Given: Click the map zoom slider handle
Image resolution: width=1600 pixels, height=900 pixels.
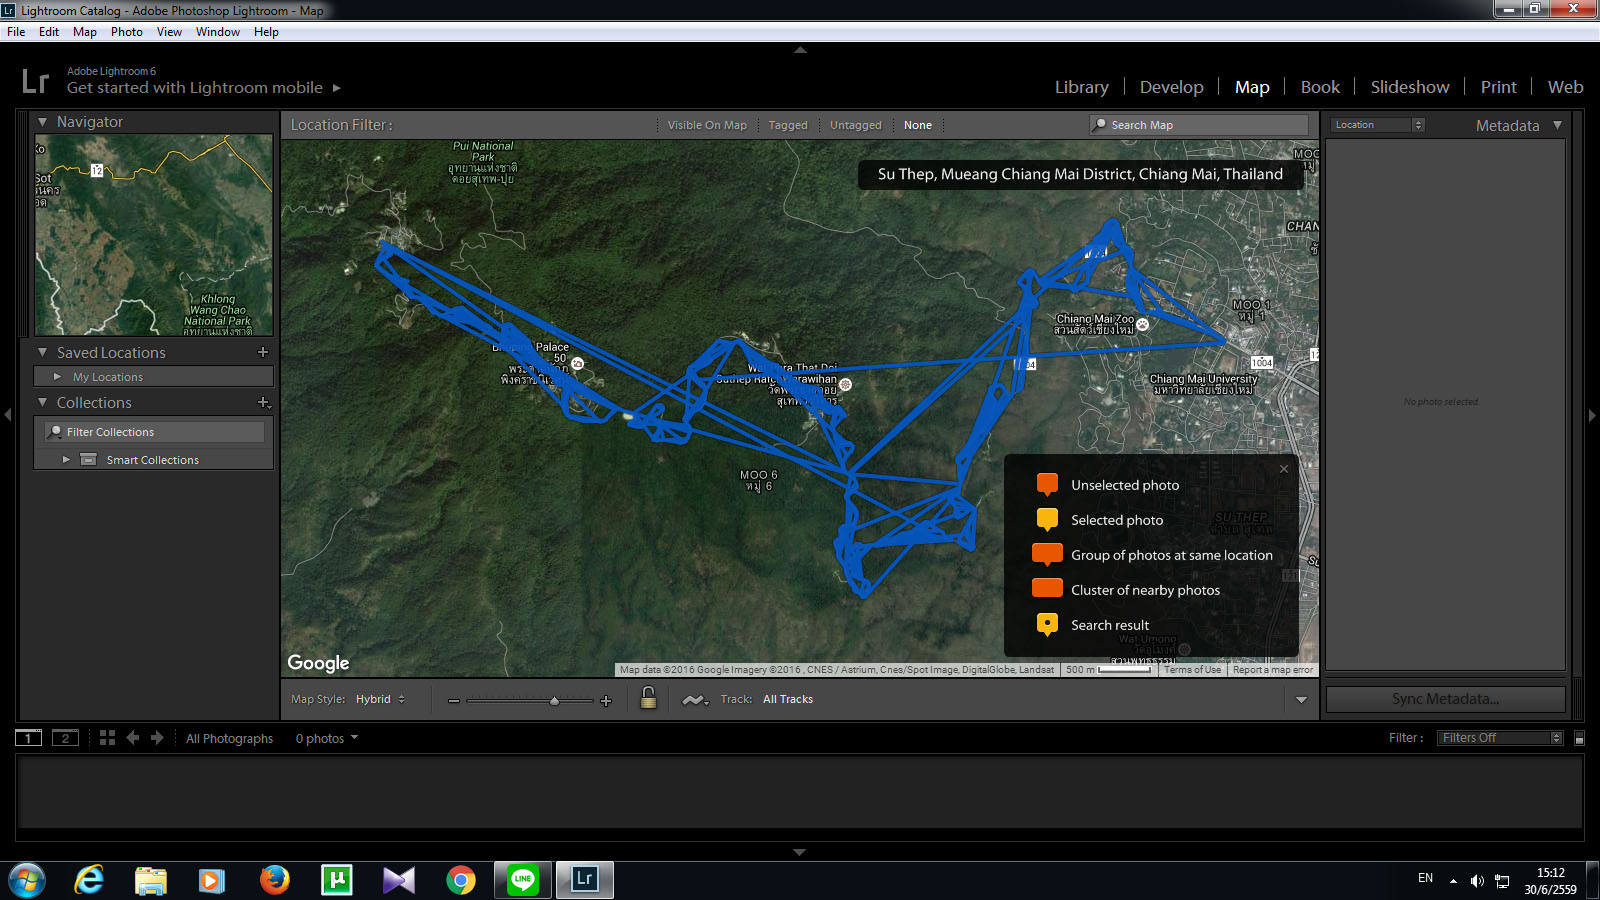Looking at the screenshot, I should [554, 700].
